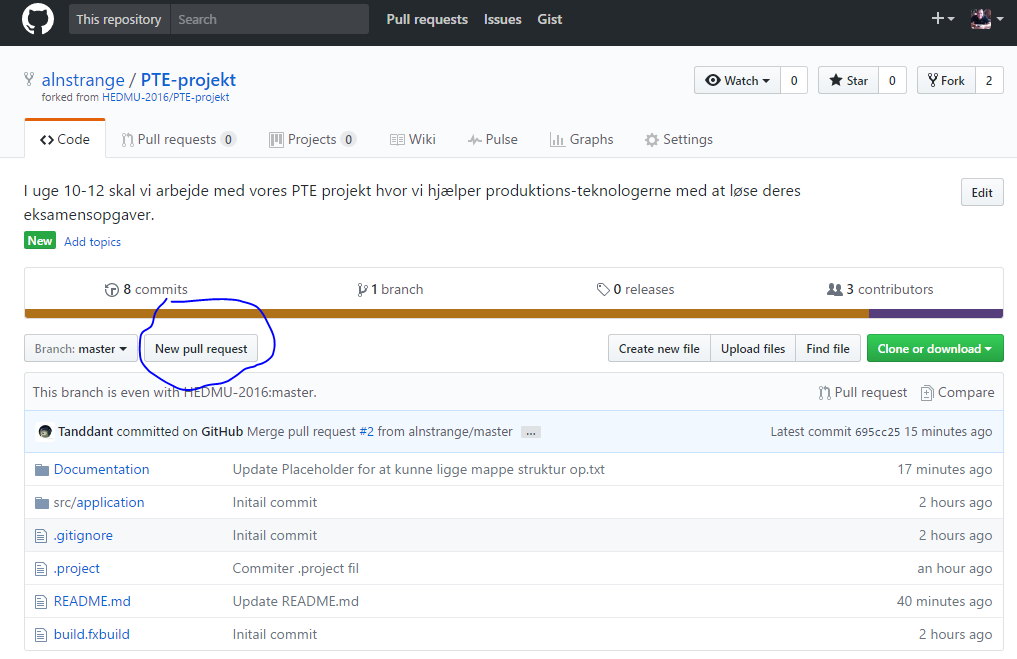
Task: Click the Pull request link beside Compare
Action: [863, 392]
